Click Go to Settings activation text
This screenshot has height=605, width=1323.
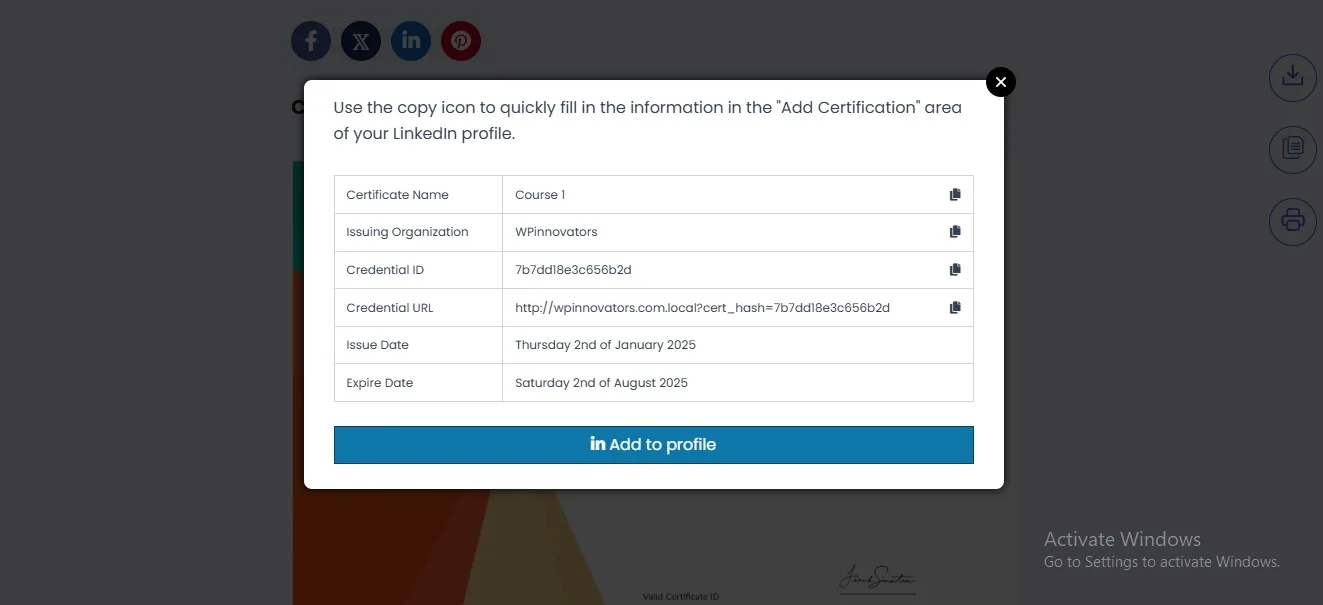pos(1162,561)
